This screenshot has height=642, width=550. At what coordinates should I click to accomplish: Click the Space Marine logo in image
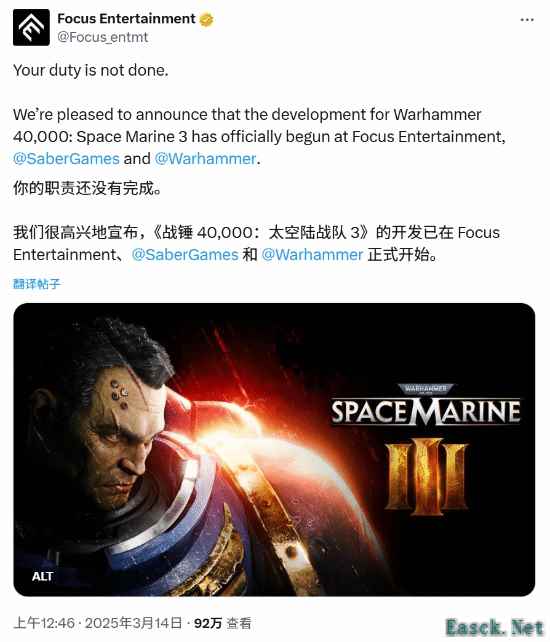point(426,407)
